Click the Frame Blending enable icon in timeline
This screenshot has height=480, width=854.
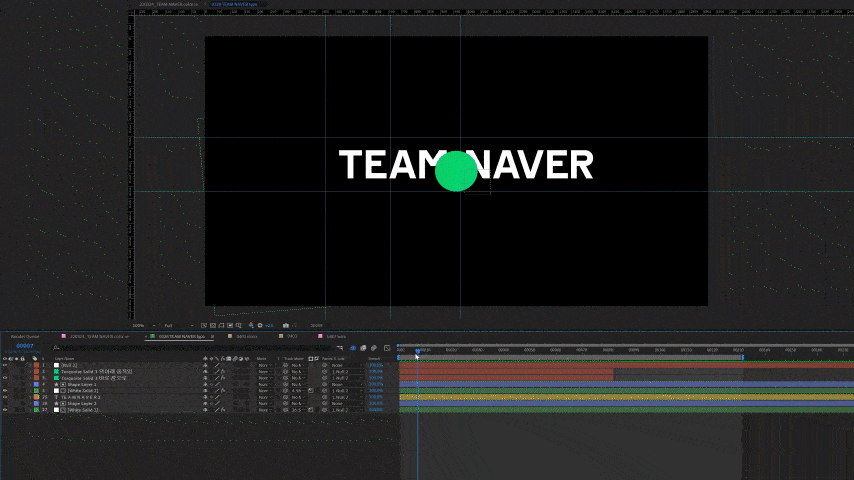[x=363, y=348]
